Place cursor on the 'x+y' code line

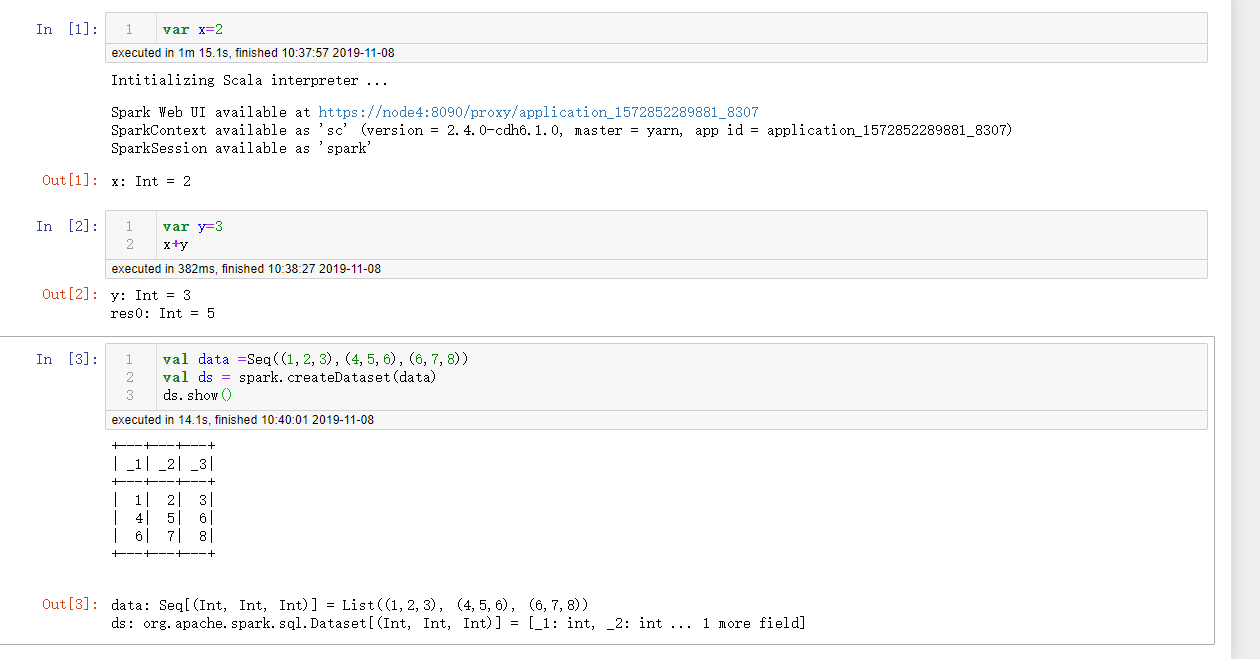pyautogui.click(x=176, y=245)
